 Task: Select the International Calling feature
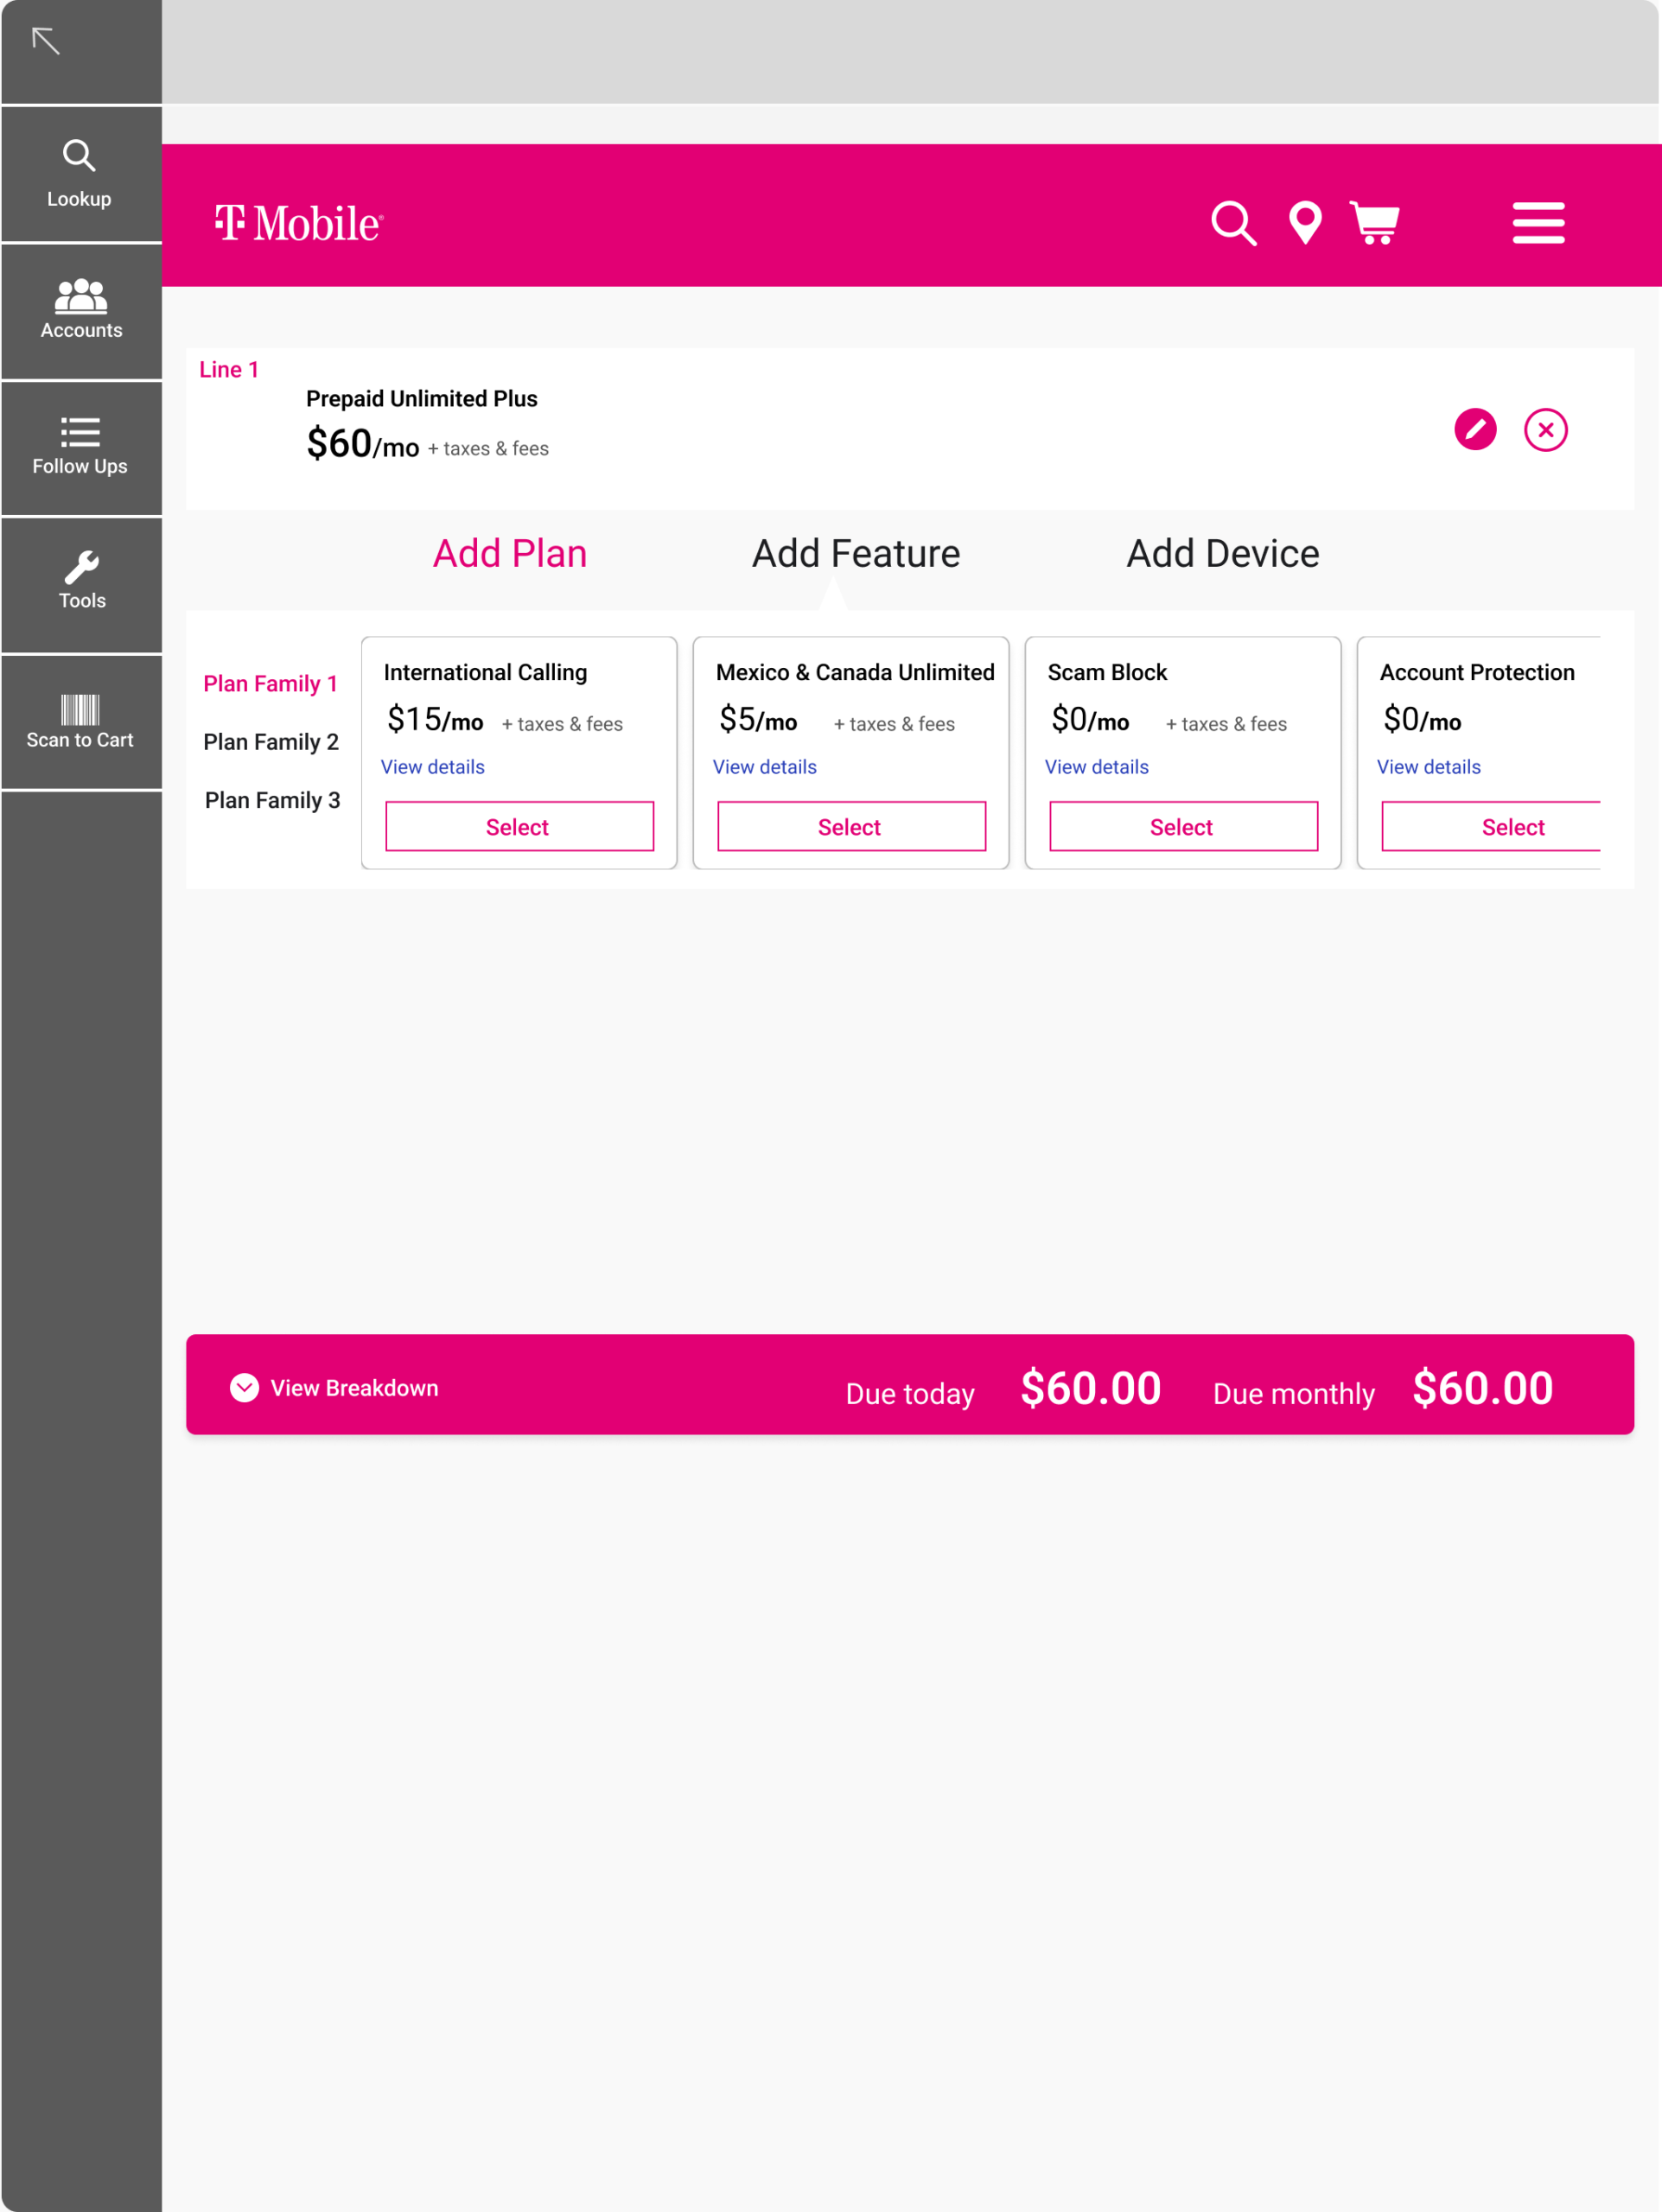click(x=519, y=826)
